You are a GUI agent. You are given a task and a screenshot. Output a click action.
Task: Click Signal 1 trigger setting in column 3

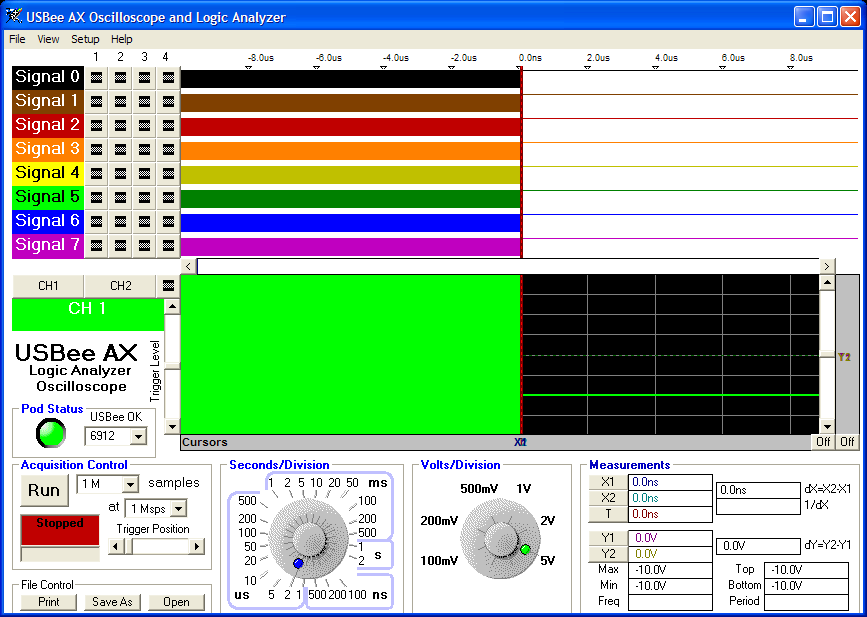tap(144, 102)
